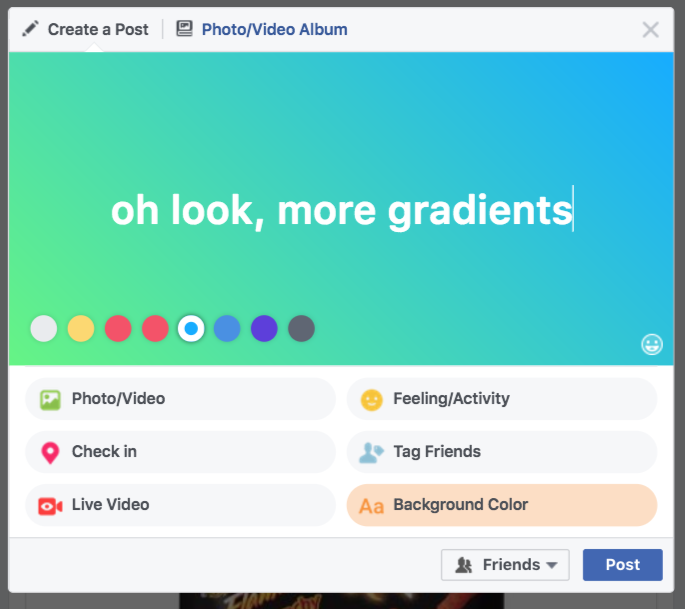Click the blue Post button
Screen dimensions: 685x609
coord(622,565)
